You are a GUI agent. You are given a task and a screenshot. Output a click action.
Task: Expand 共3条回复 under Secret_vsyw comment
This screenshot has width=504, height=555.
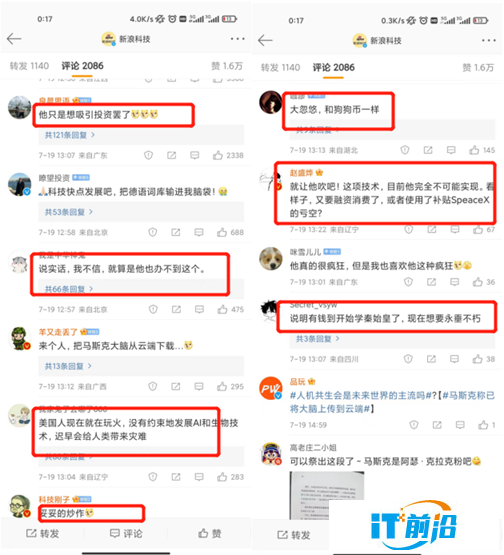[x=317, y=339]
